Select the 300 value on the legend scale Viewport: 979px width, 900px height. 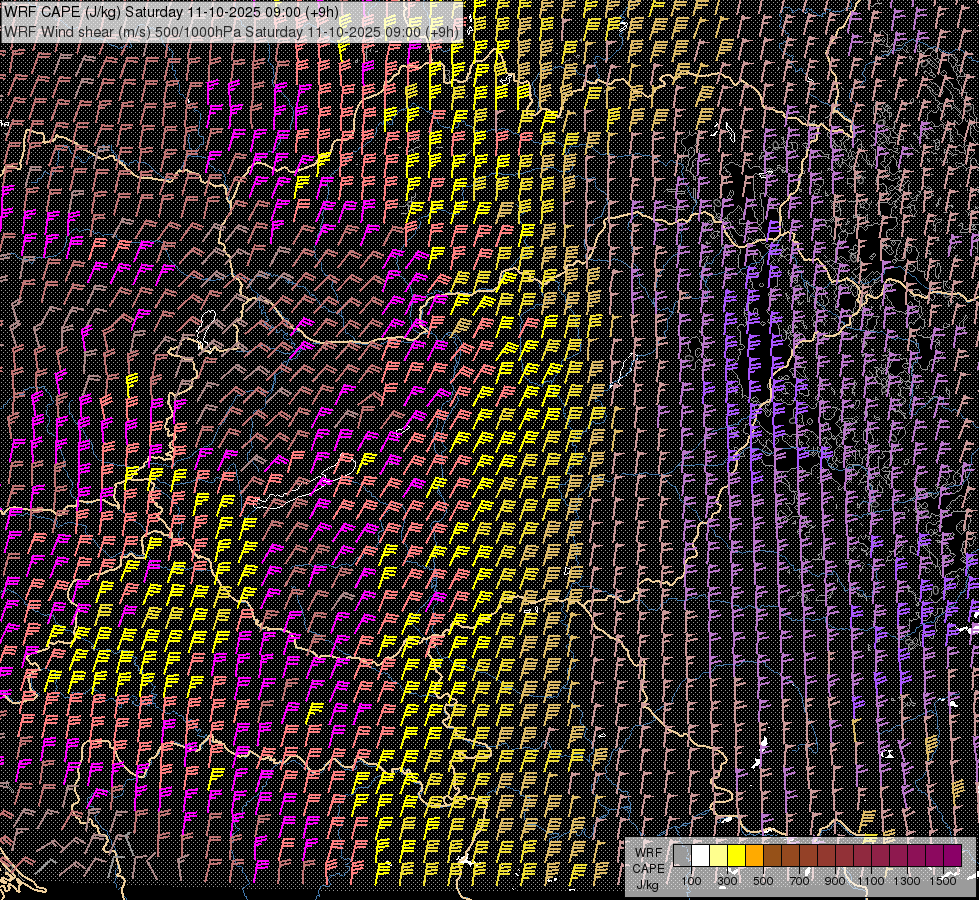coord(727,881)
